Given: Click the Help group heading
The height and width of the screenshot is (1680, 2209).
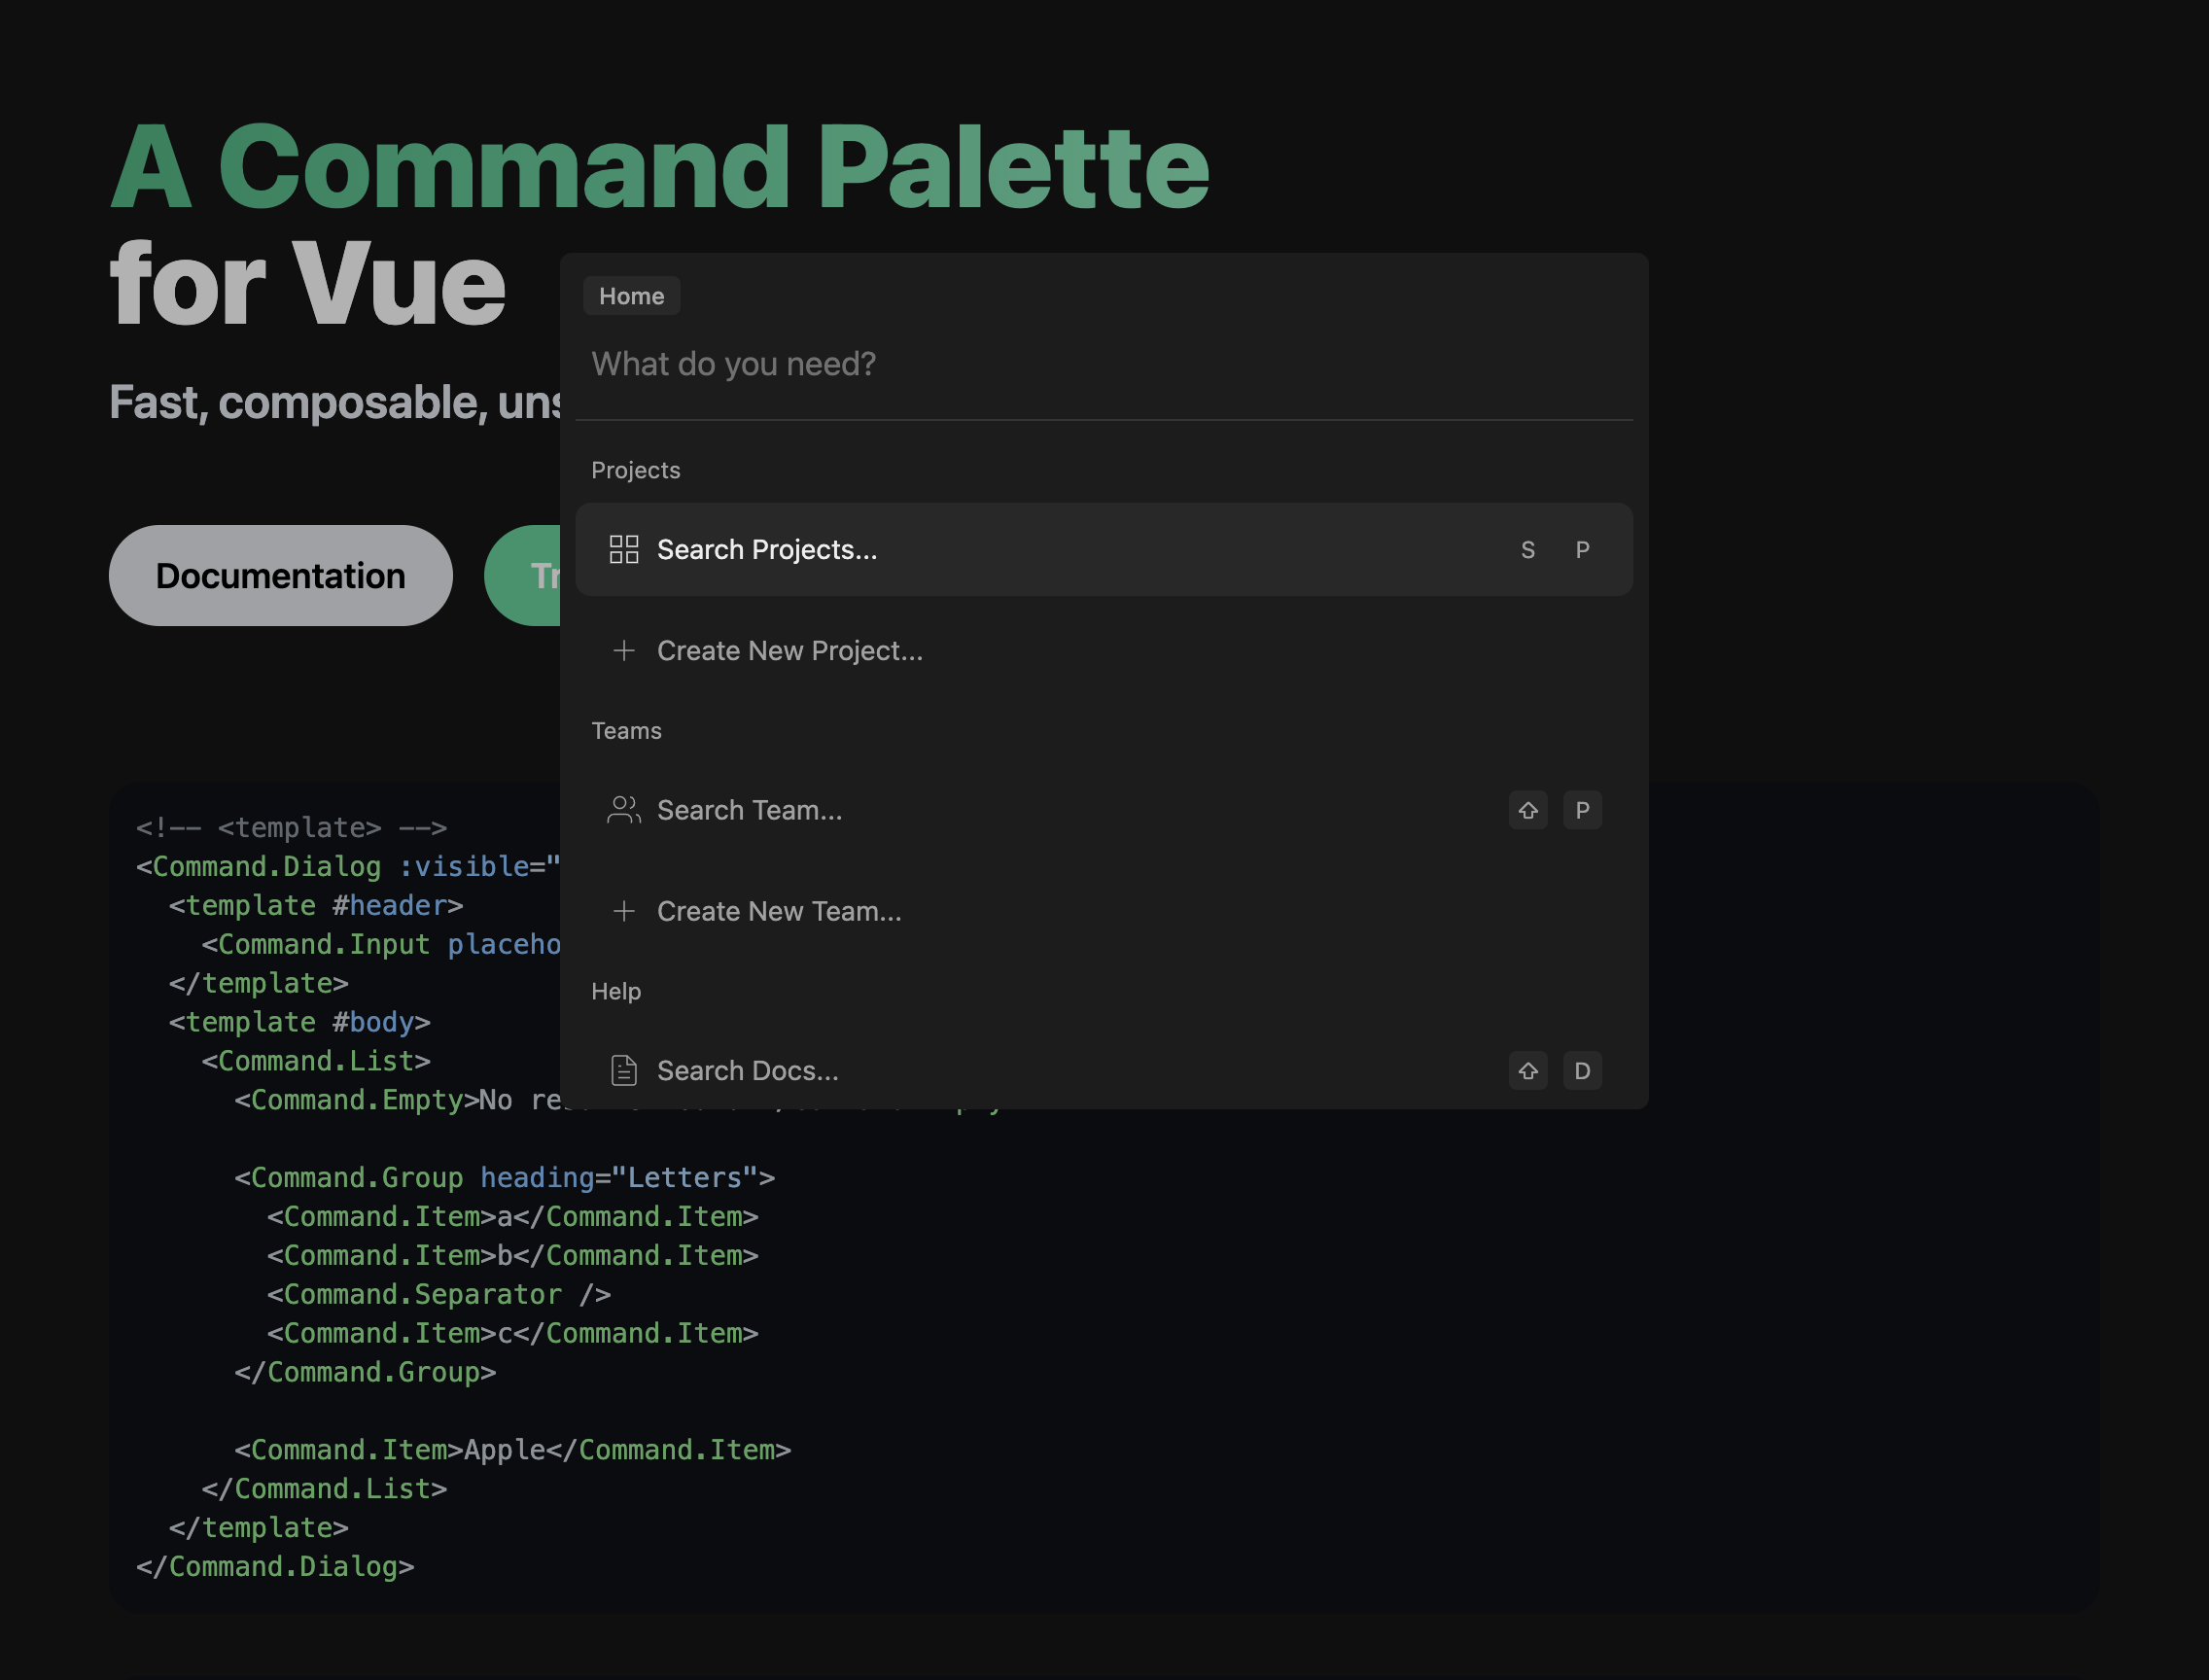Looking at the screenshot, I should coord(616,991).
